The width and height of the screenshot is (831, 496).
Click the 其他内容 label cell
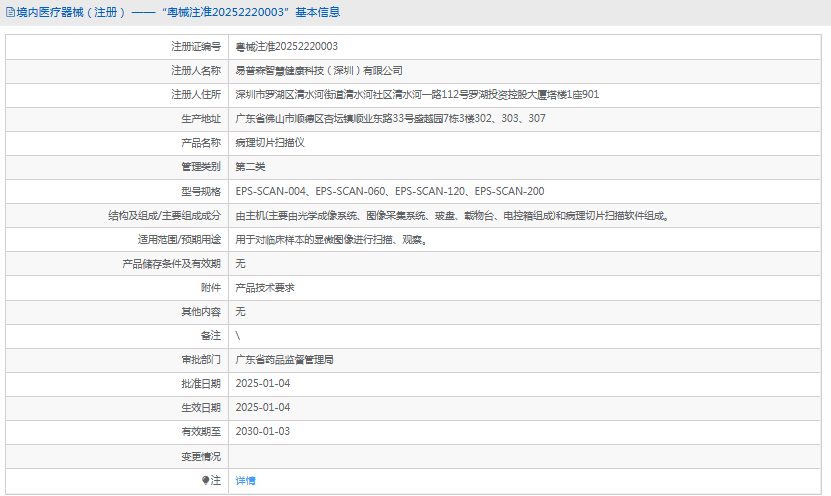click(117, 312)
